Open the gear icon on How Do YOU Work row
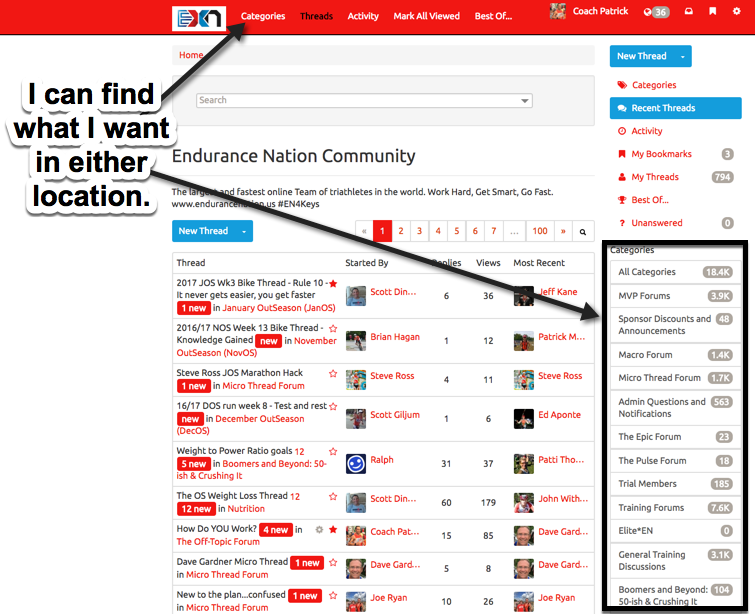The width and height of the screenshot is (755, 614). point(319,530)
